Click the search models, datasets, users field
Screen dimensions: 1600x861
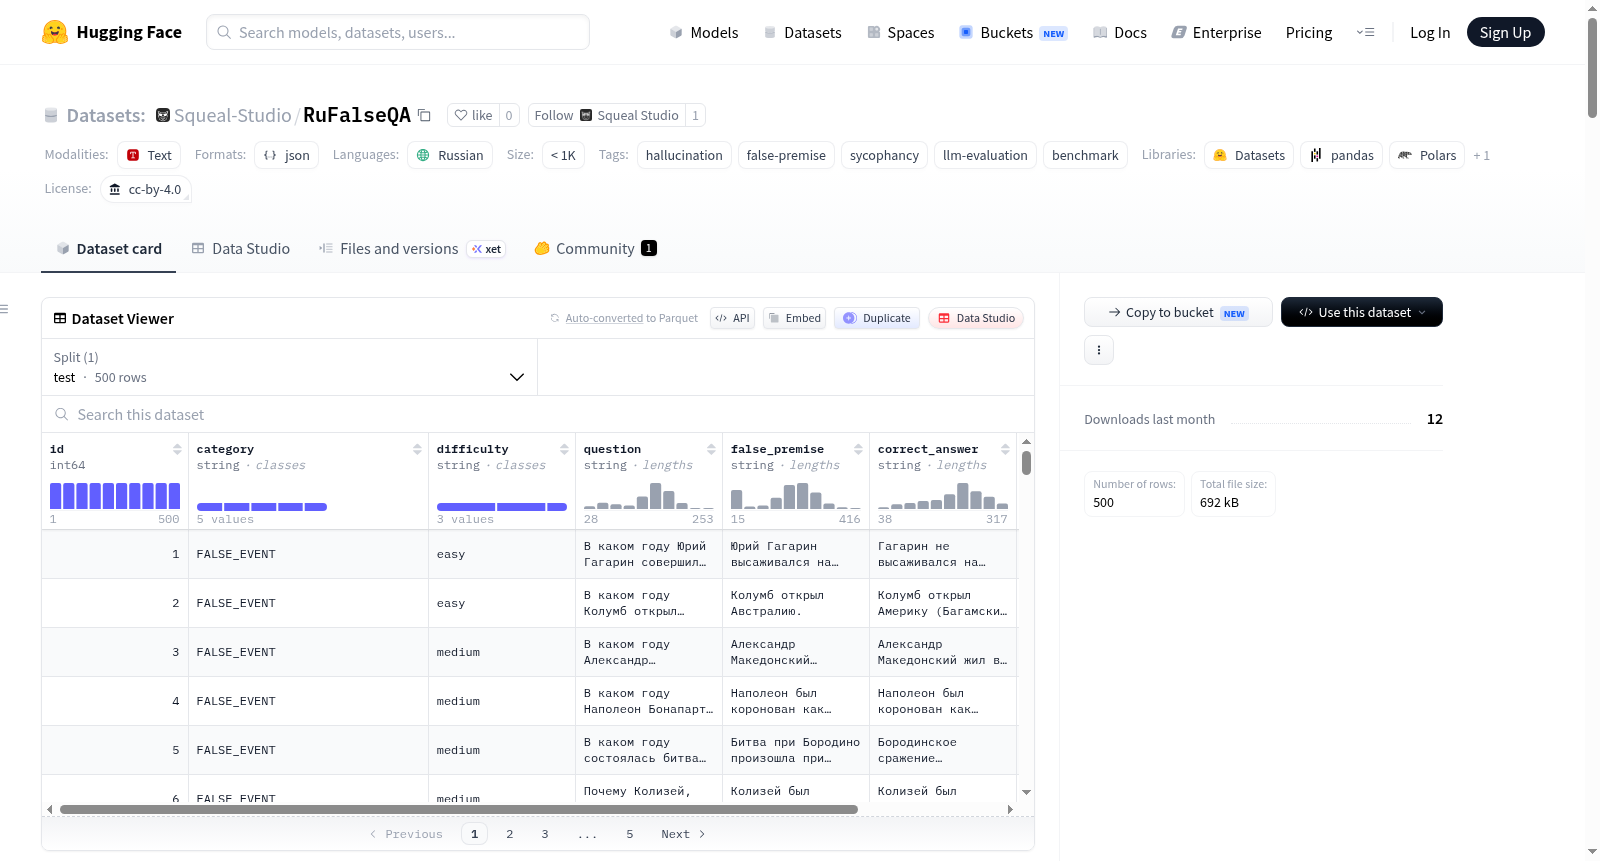click(398, 32)
